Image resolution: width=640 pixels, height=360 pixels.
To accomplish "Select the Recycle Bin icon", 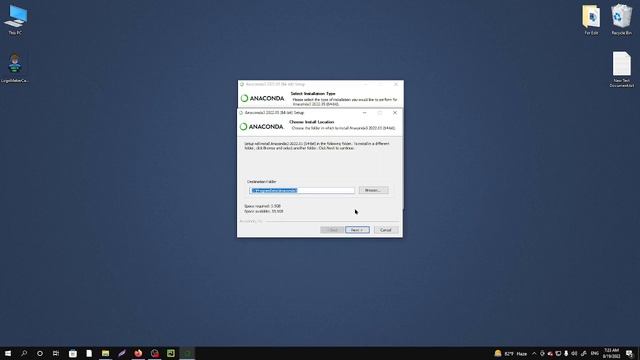I will tap(621, 20).
